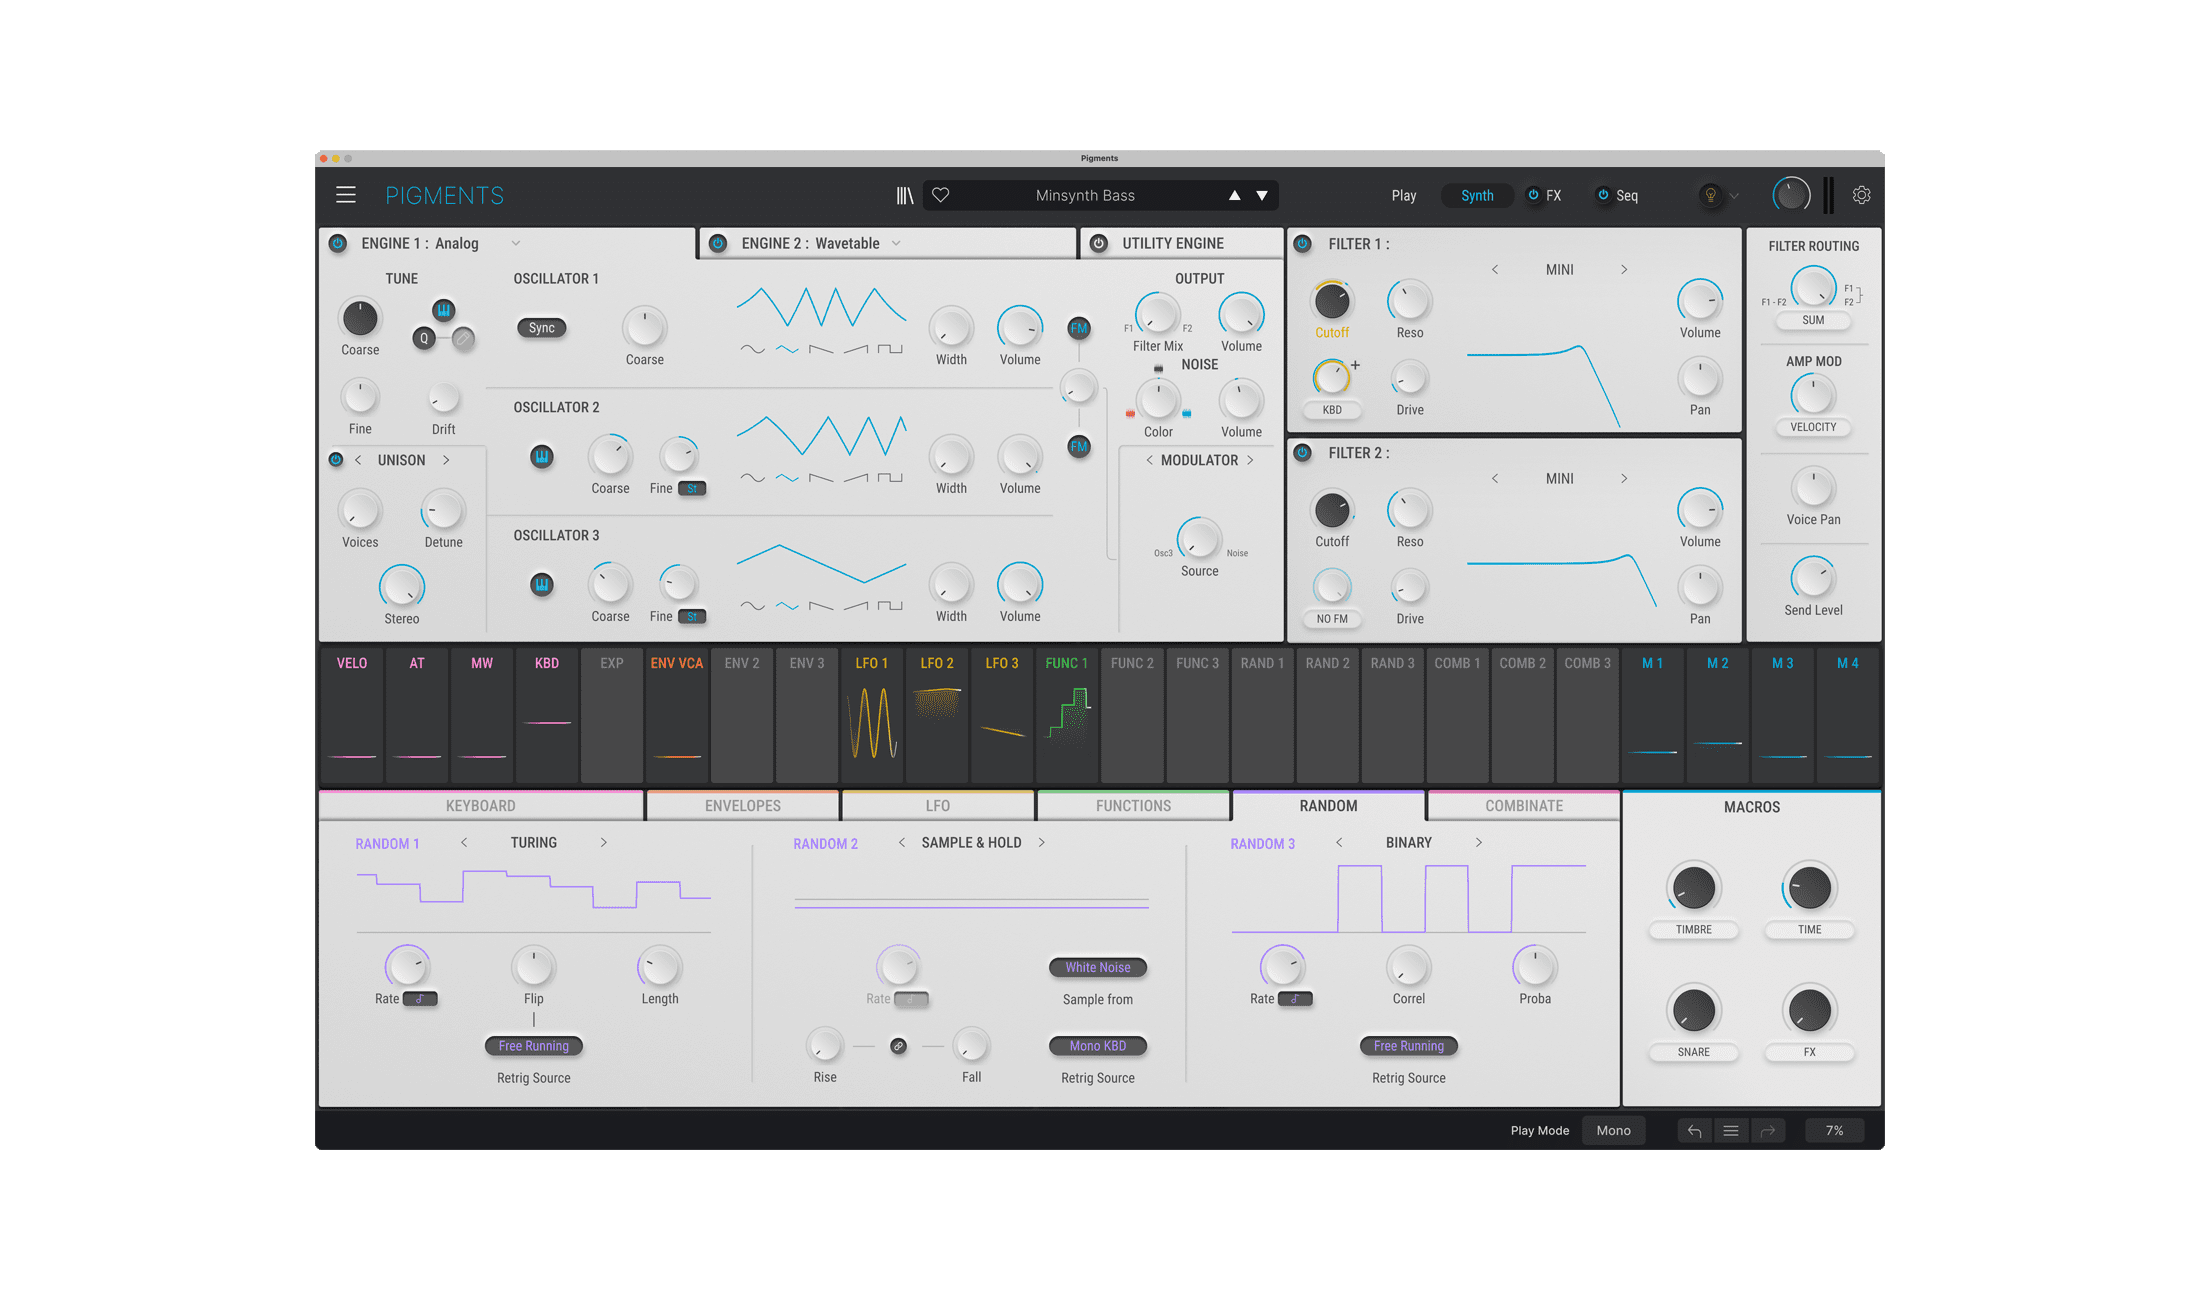The image size is (2200, 1300).
Task: Open the preset library browser icon
Action: point(905,195)
